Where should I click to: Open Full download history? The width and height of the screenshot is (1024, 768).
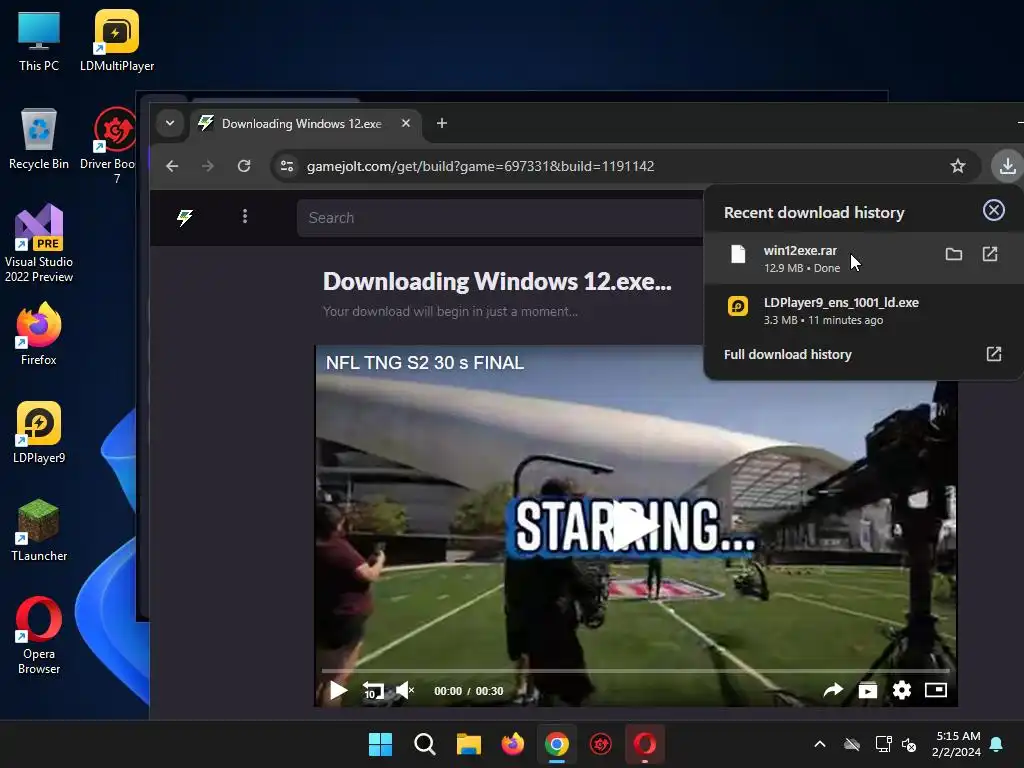788,355
